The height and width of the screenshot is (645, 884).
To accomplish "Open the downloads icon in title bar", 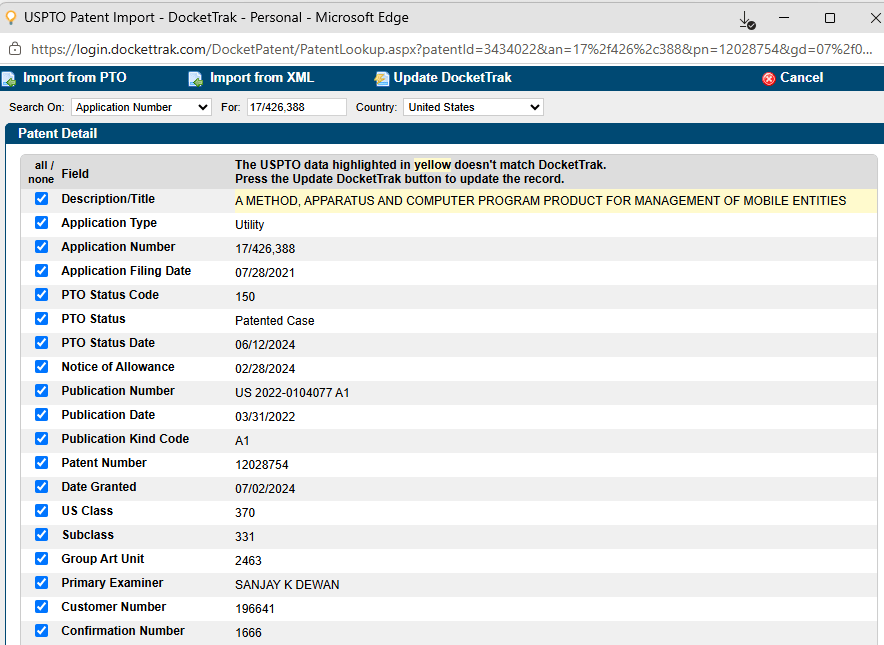I will [x=747, y=20].
